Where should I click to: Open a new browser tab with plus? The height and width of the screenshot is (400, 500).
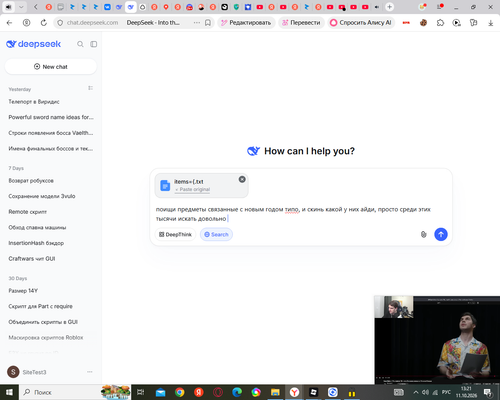tap(389, 7)
